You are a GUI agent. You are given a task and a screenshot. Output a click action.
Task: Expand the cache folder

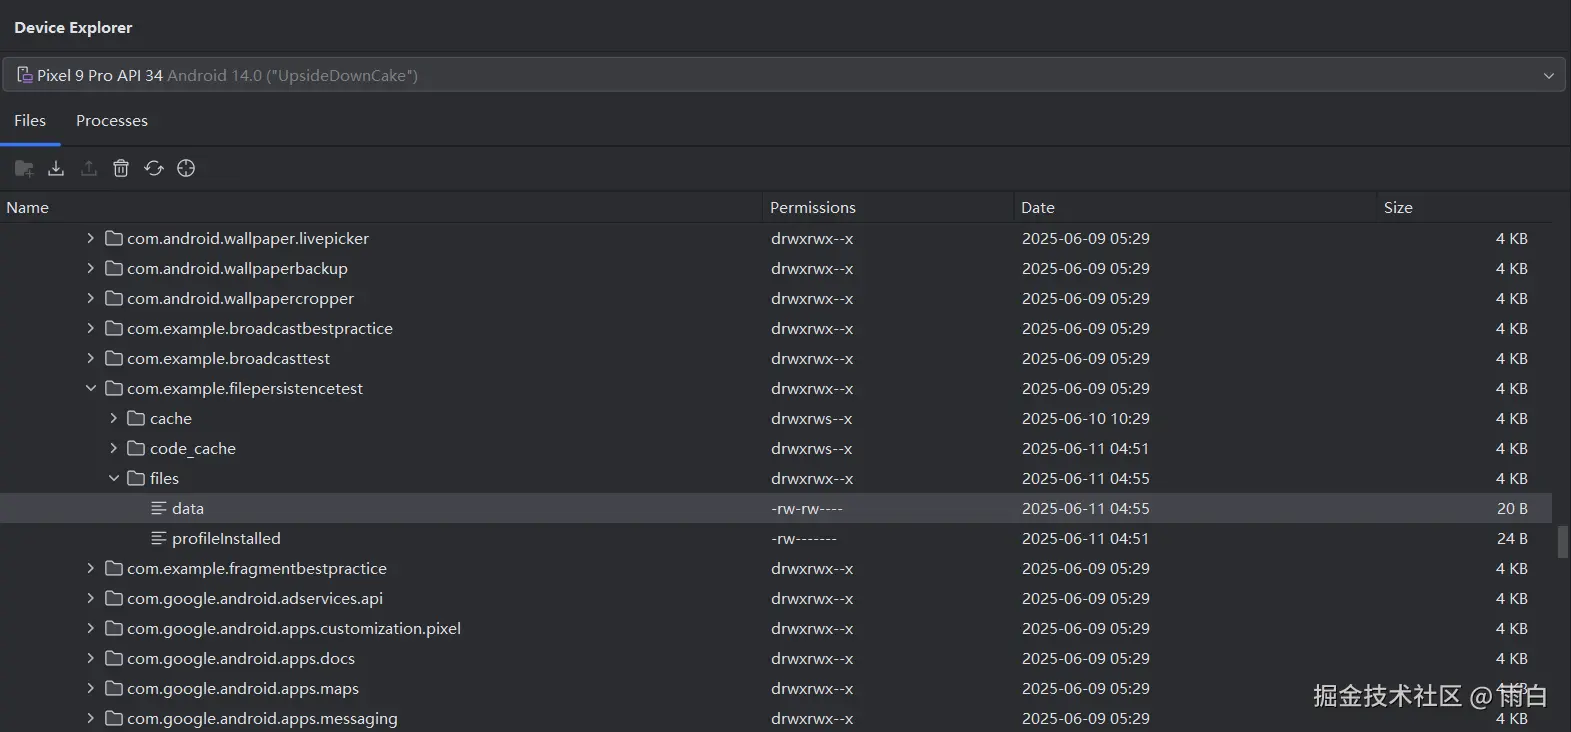pos(114,418)
